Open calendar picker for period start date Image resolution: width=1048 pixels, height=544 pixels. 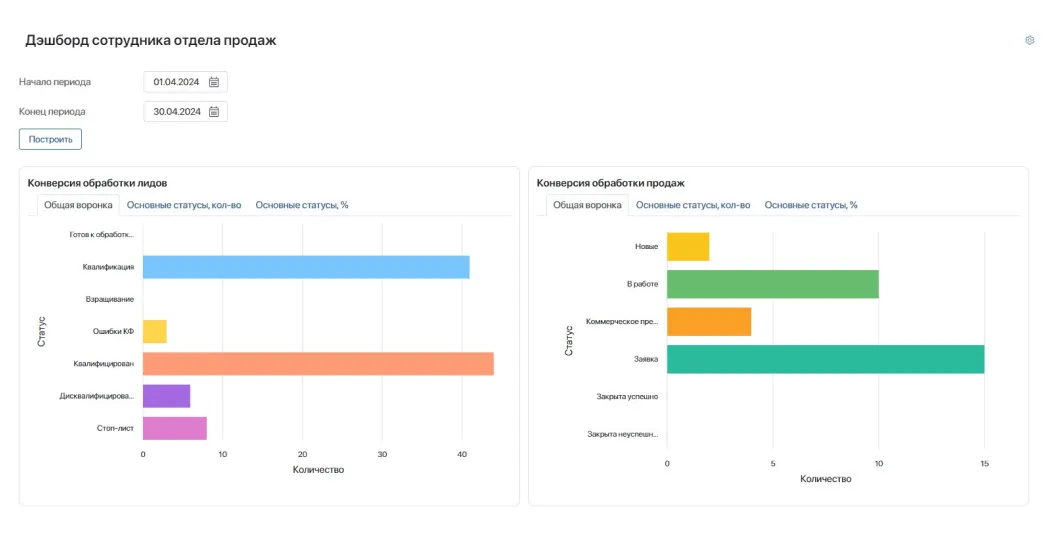pos(214,82)
